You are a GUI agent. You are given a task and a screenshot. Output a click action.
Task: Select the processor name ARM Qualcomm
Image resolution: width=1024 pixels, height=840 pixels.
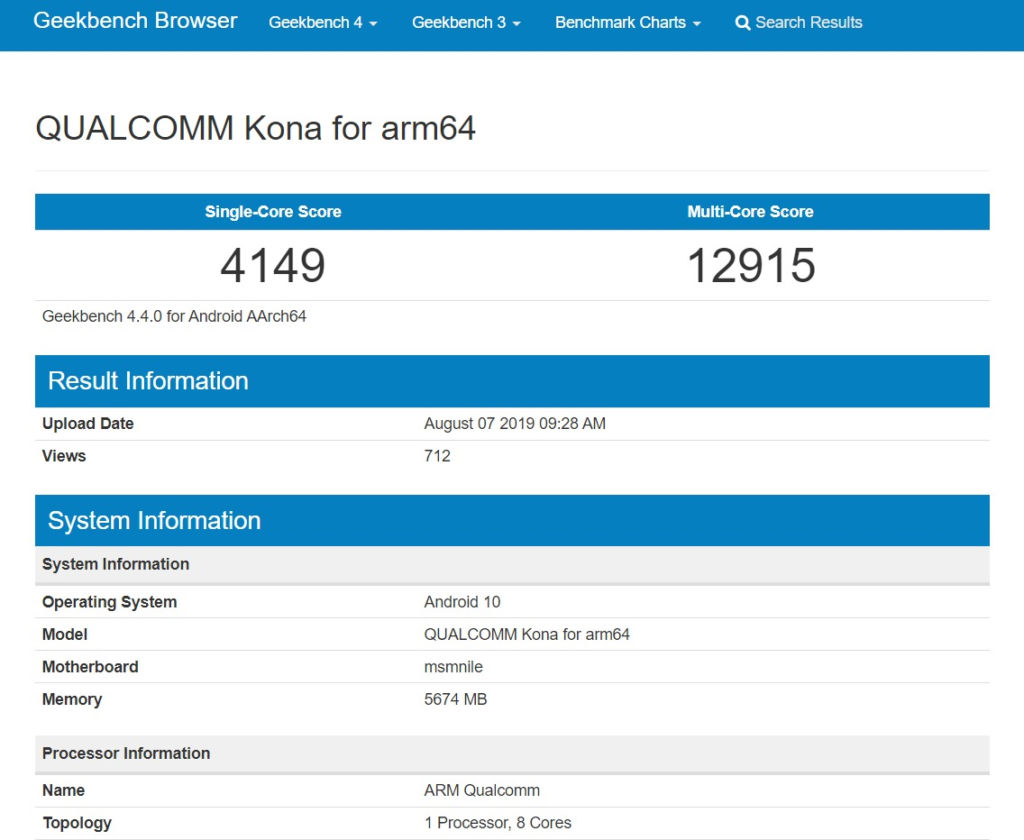[482, 790]
